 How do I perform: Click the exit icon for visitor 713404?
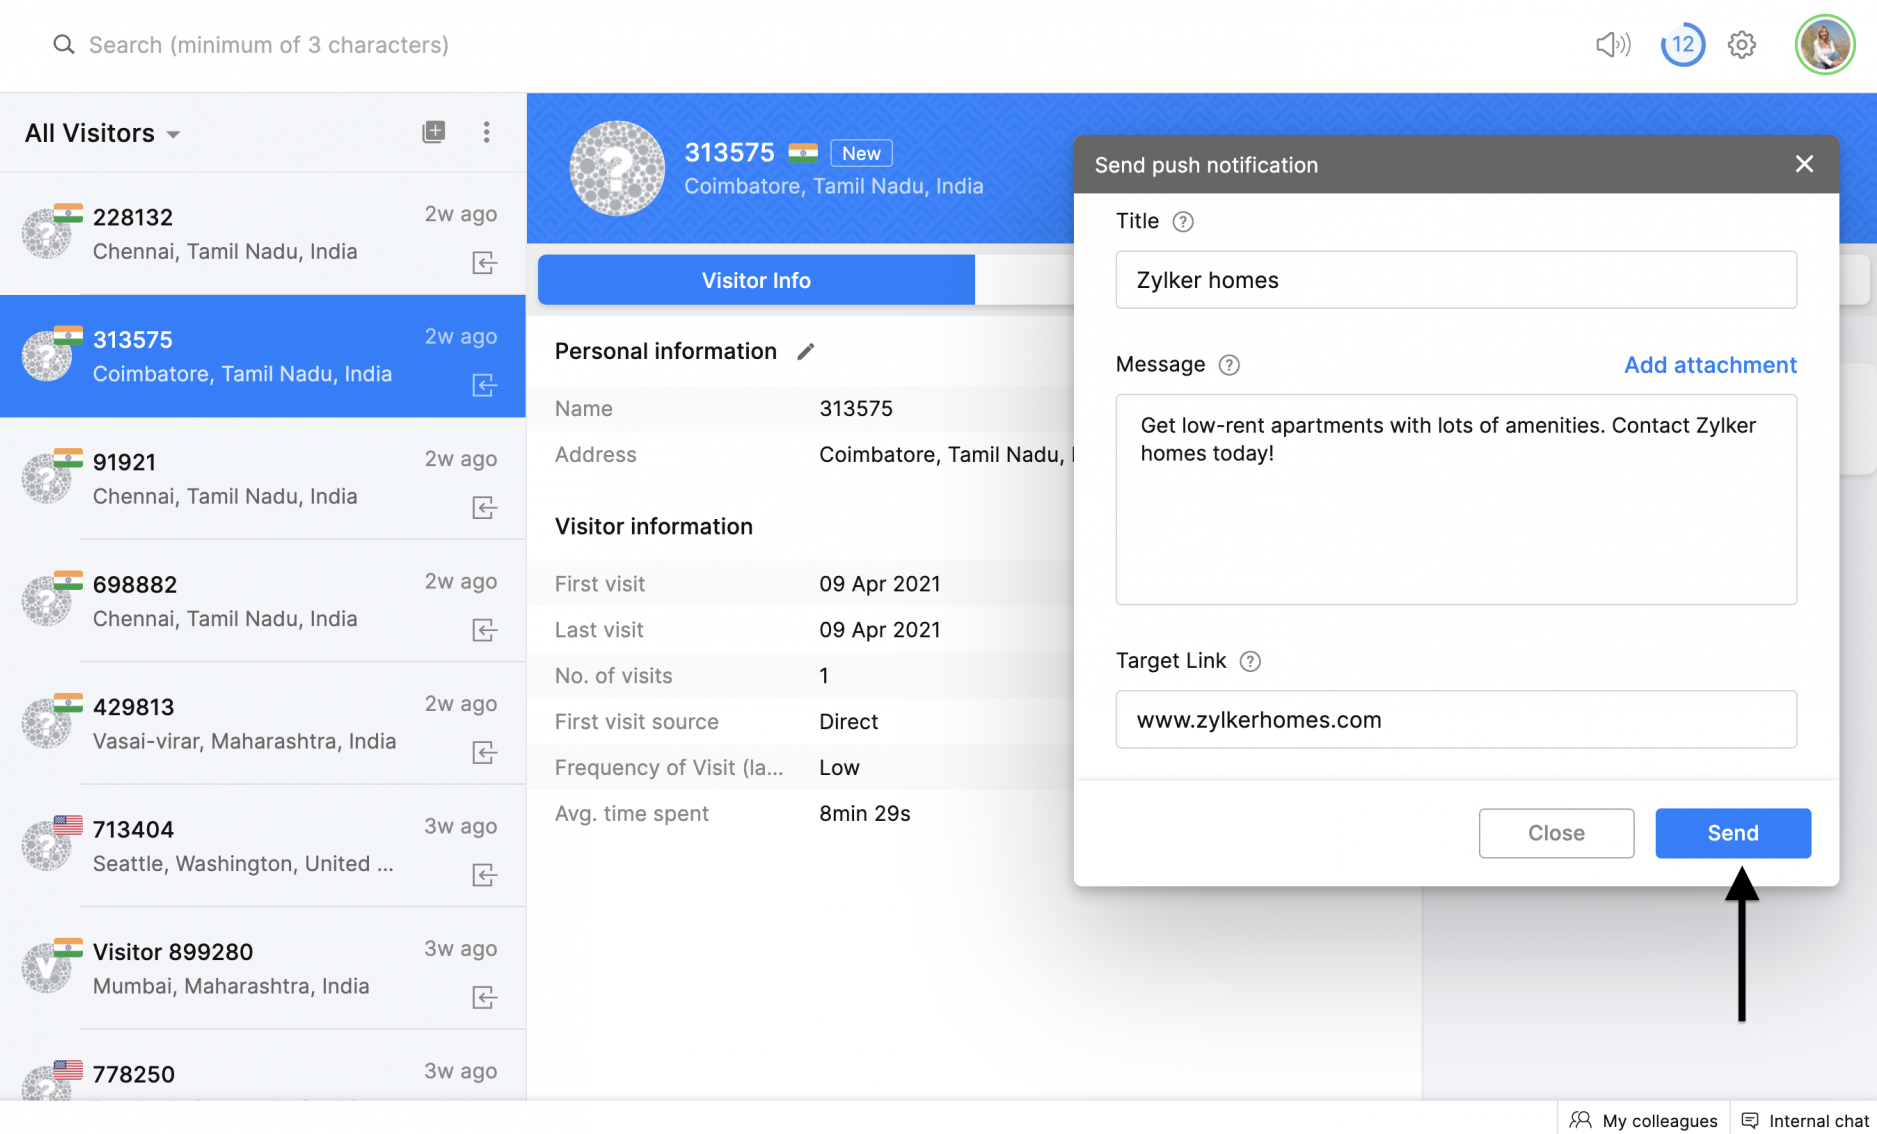coord(485,875)
